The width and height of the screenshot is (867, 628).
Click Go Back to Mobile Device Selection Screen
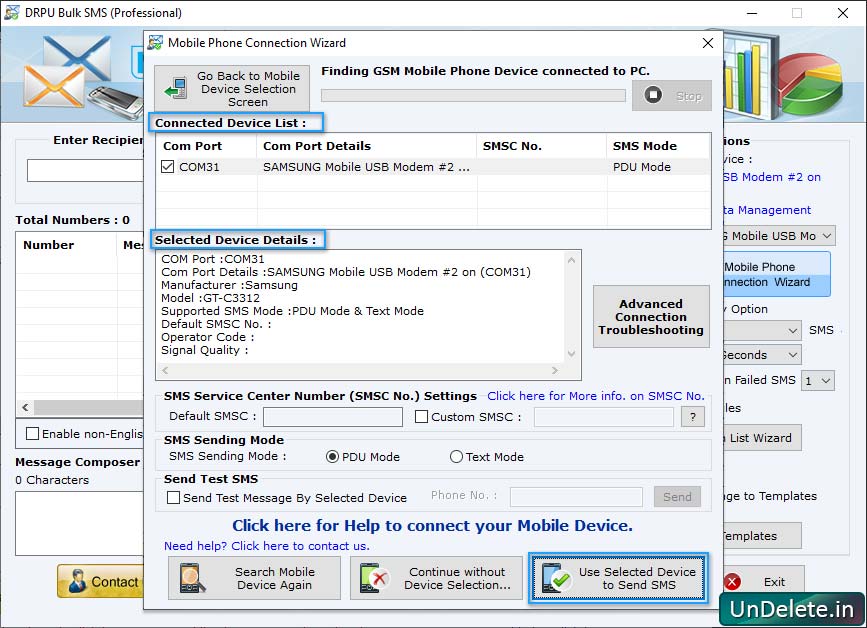pyautogui.click(x=232, y=88)
